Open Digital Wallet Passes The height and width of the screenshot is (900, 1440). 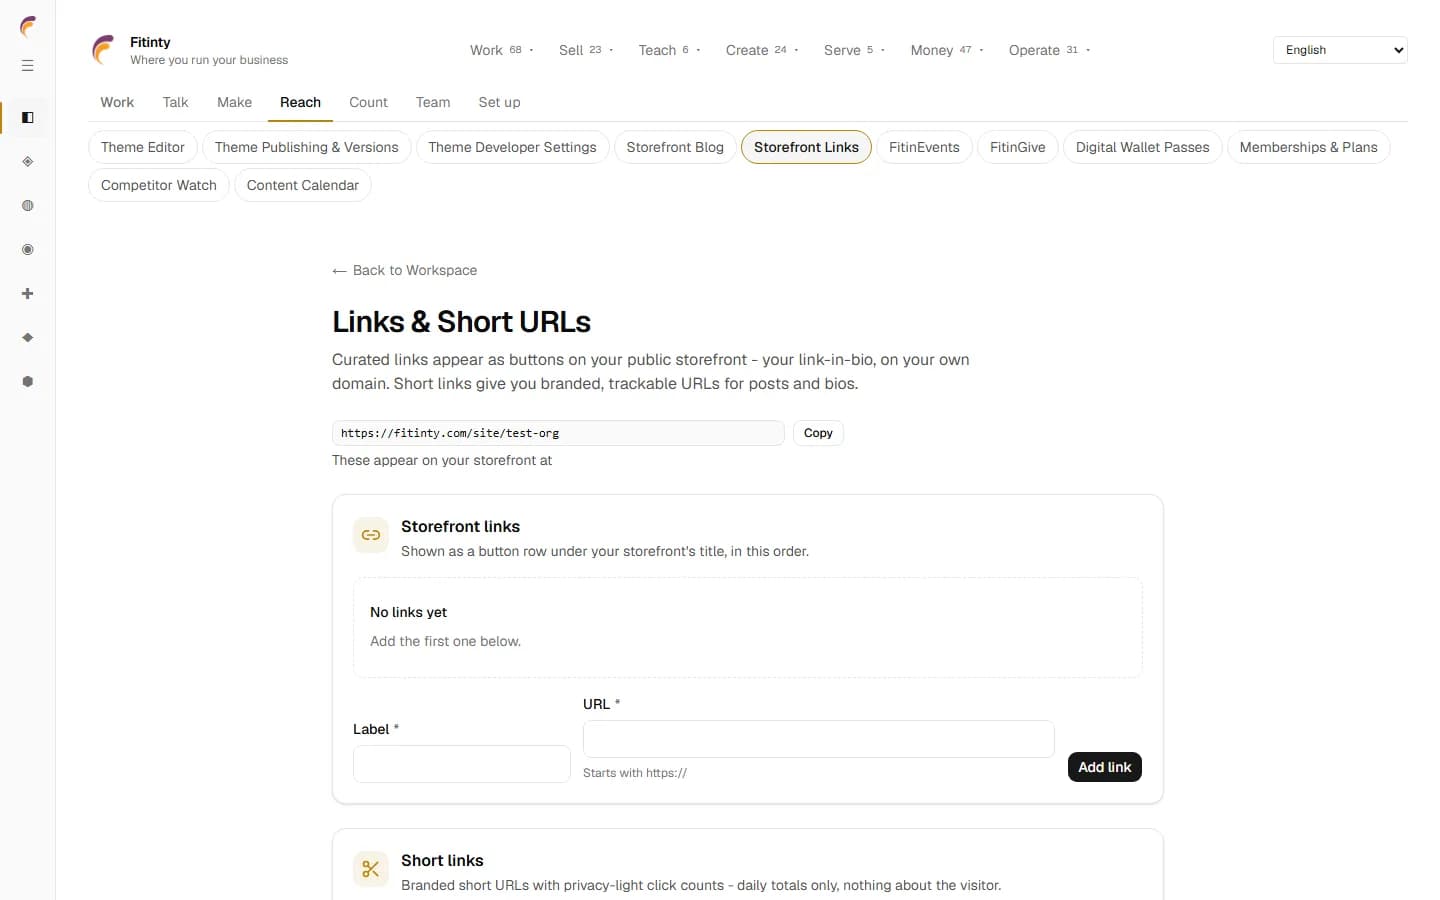(x=1142, y=147)
